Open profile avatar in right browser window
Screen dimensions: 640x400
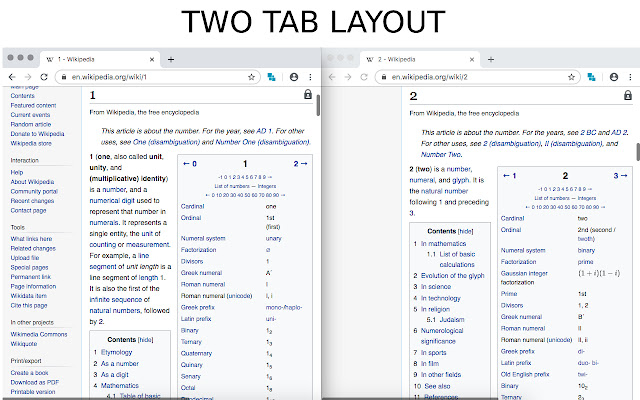pos(614,77)
